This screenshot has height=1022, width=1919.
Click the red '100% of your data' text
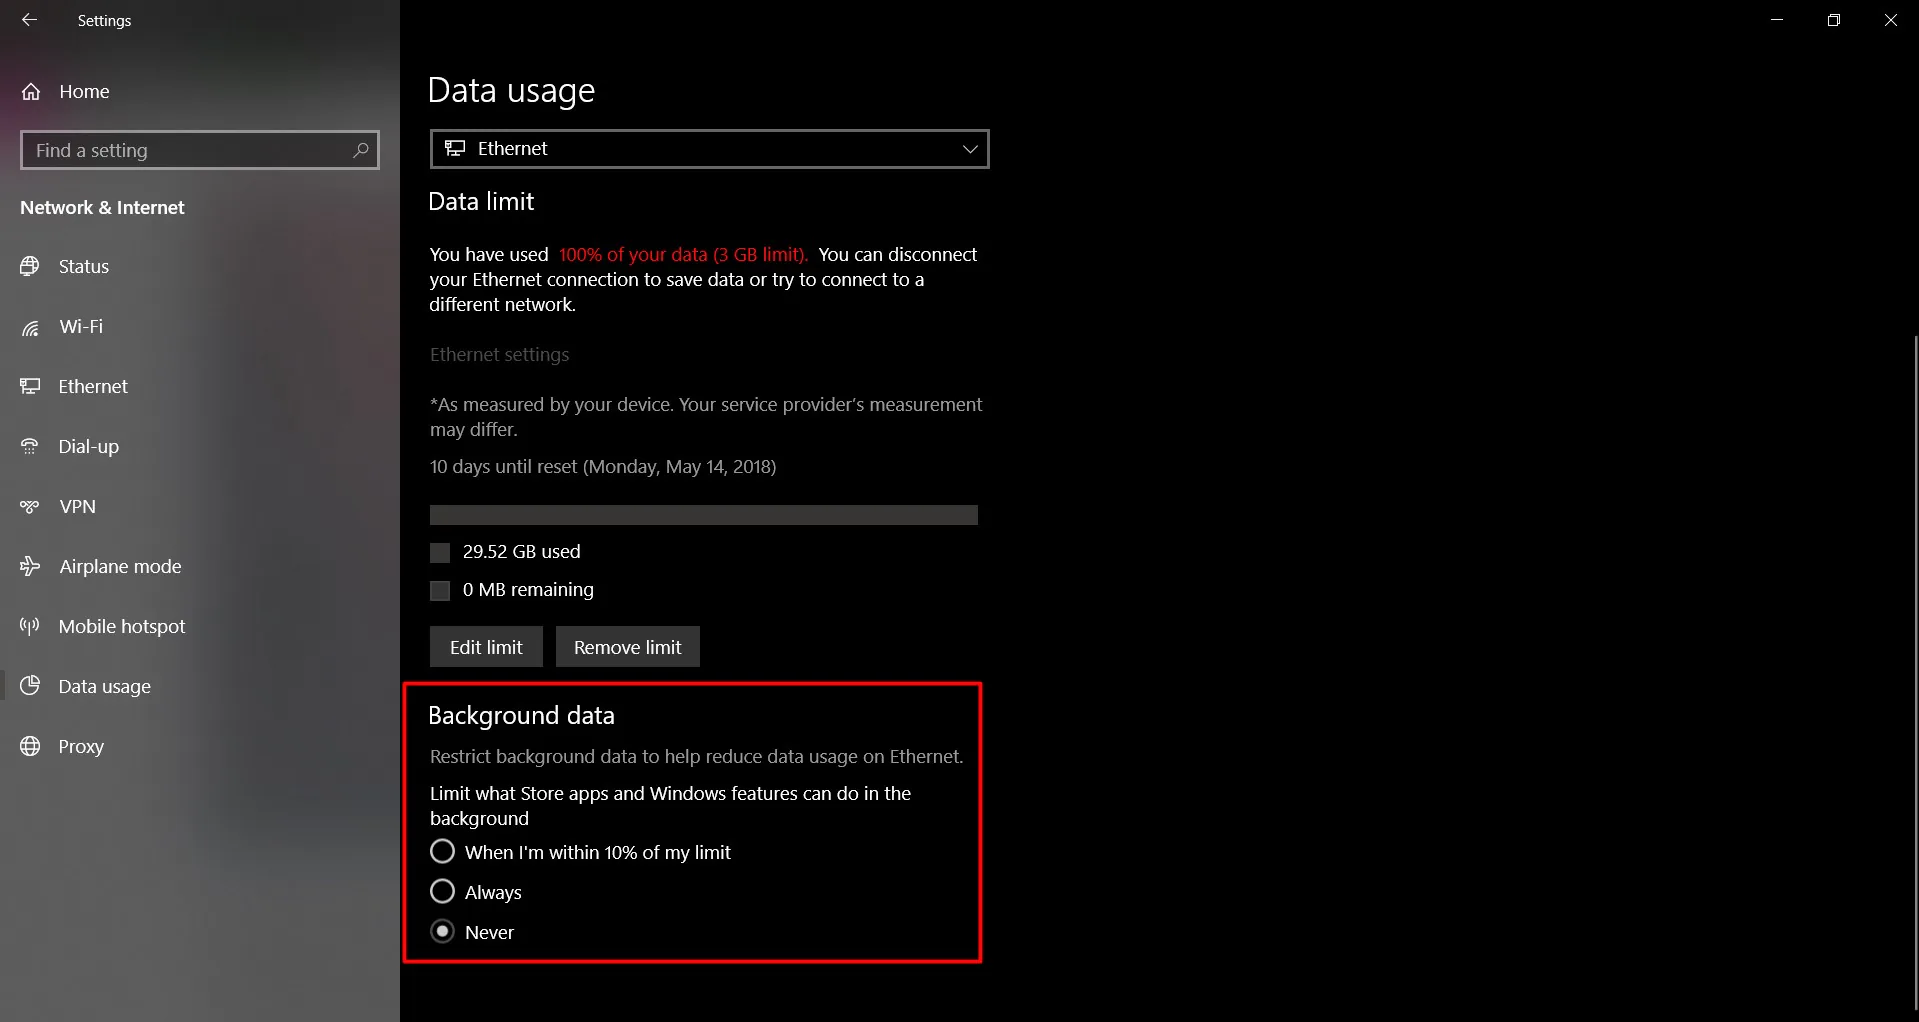683,255
